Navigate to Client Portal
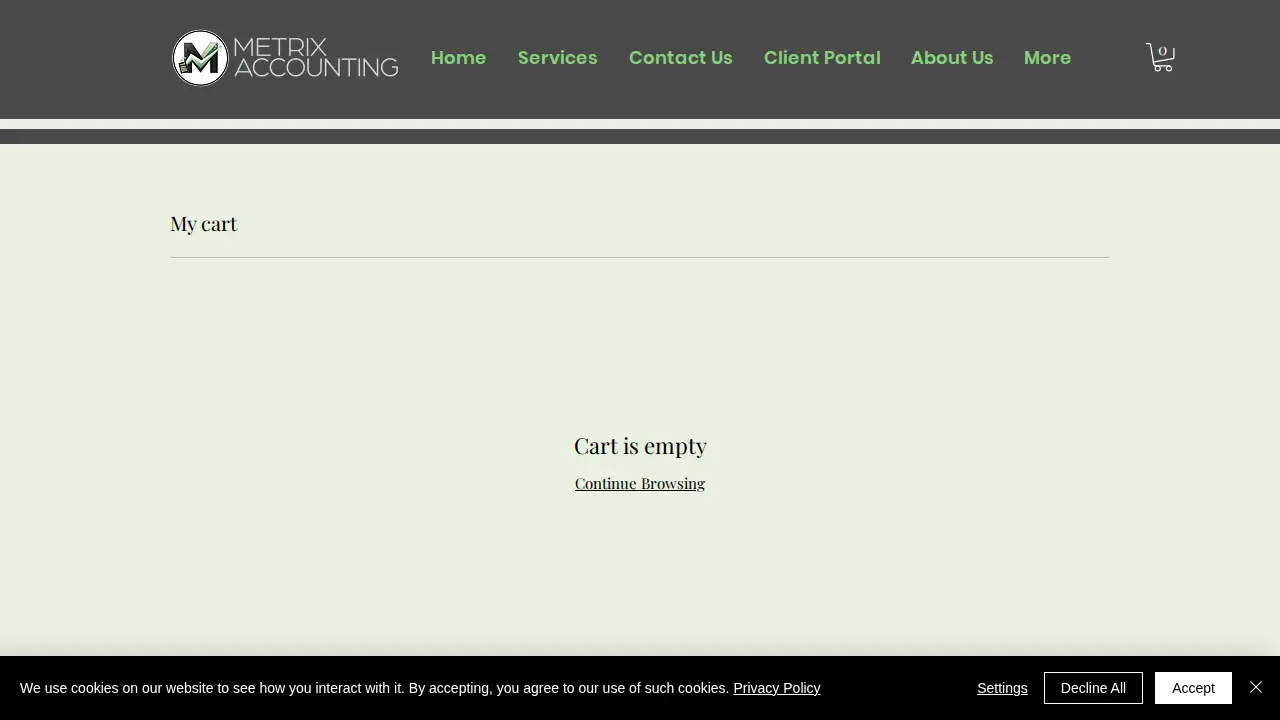The height and width of the screenshot is (720, 1280). pyautogui.click(x=822, y=58)
